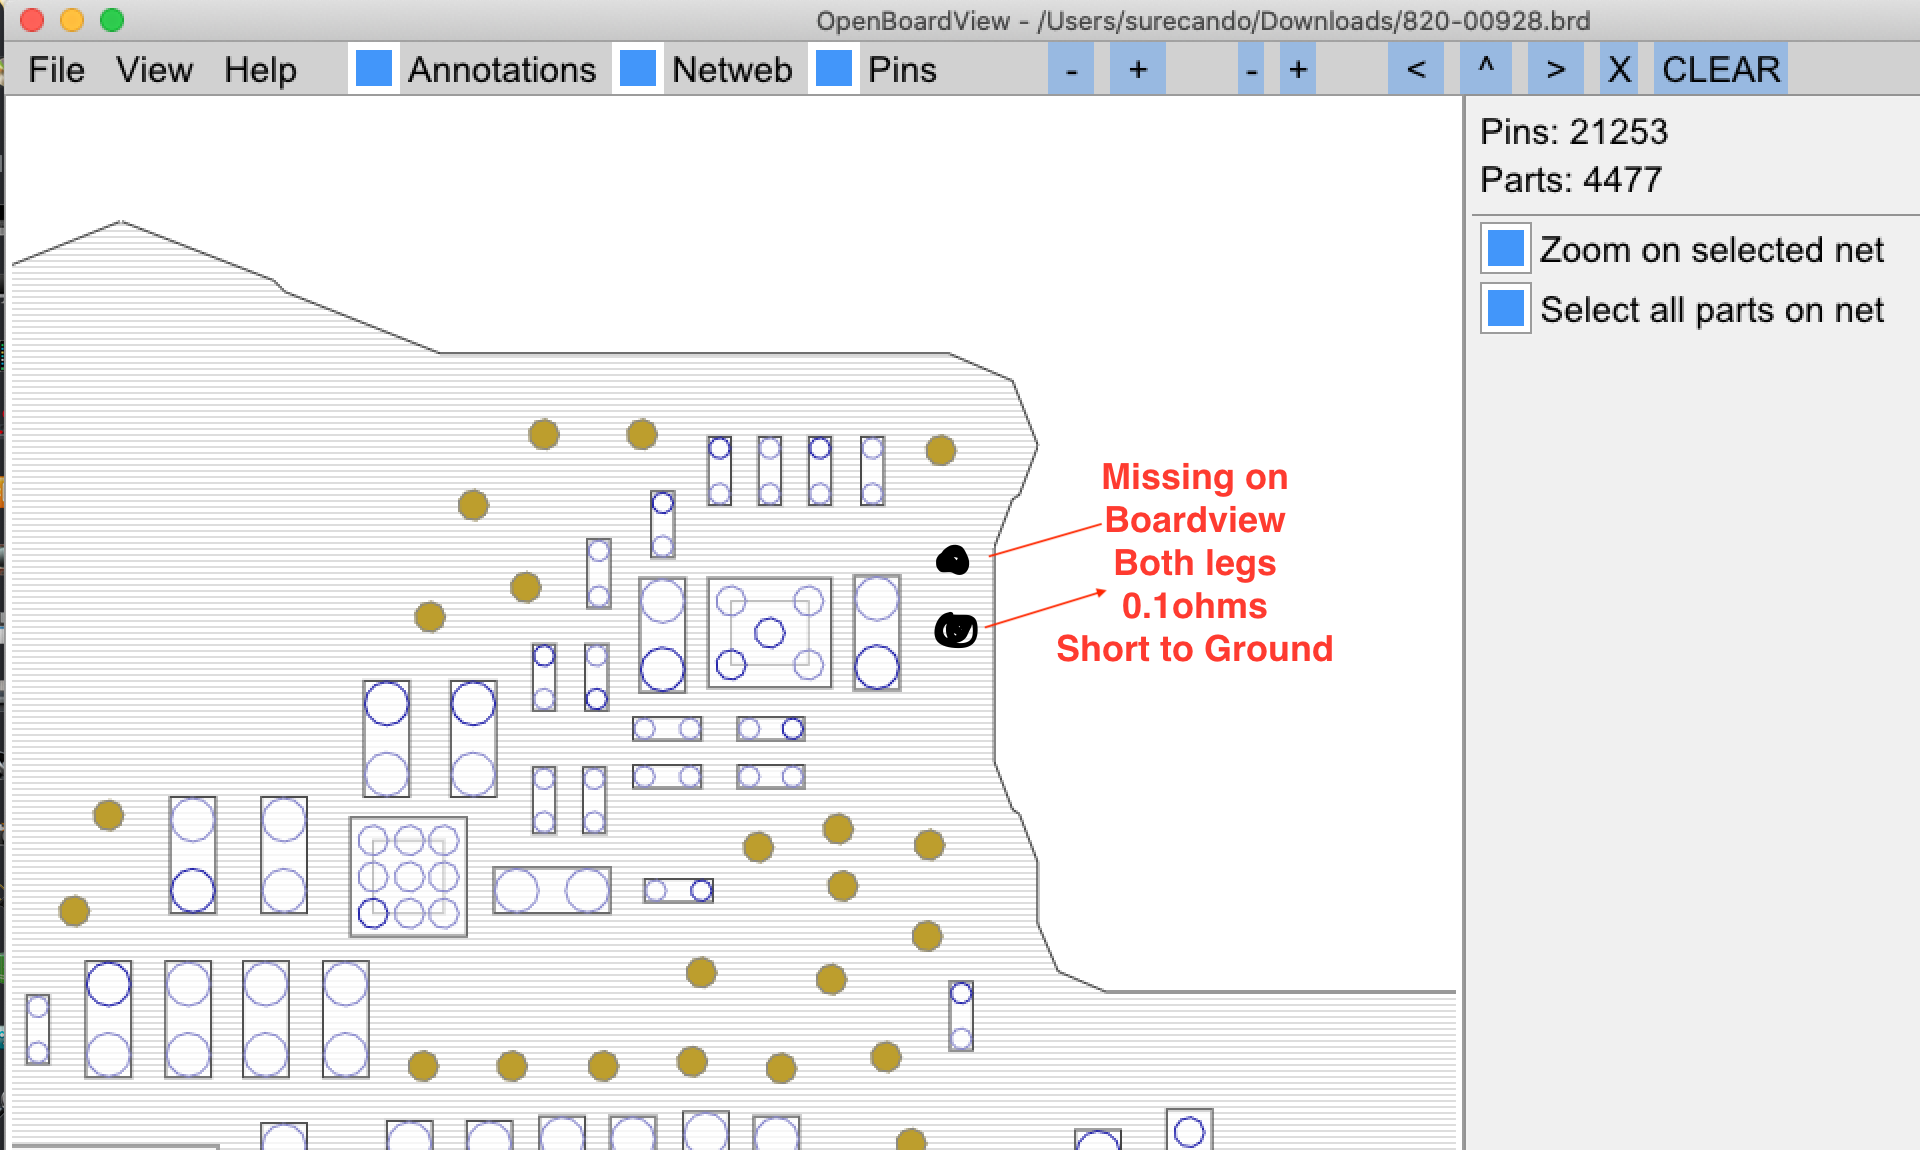The image size is (1920, 1150).
Task: Toggle the Annotations checkbox
Action: (x=374, y=69)
